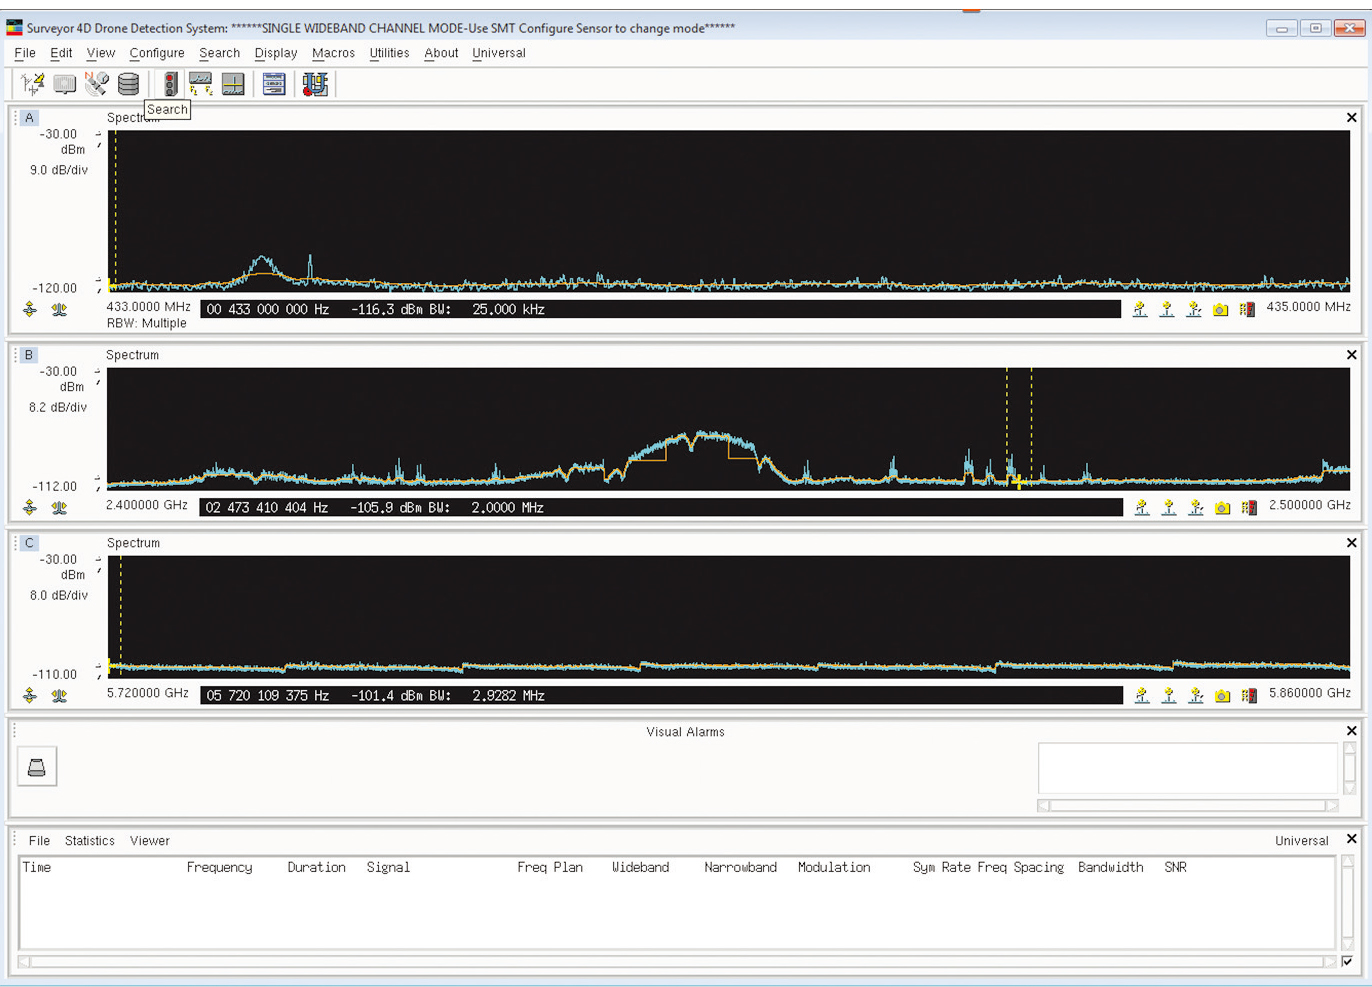Viewport: 1372px width, 987px height.
Task: Open the About menu
Action: (441, 53)
